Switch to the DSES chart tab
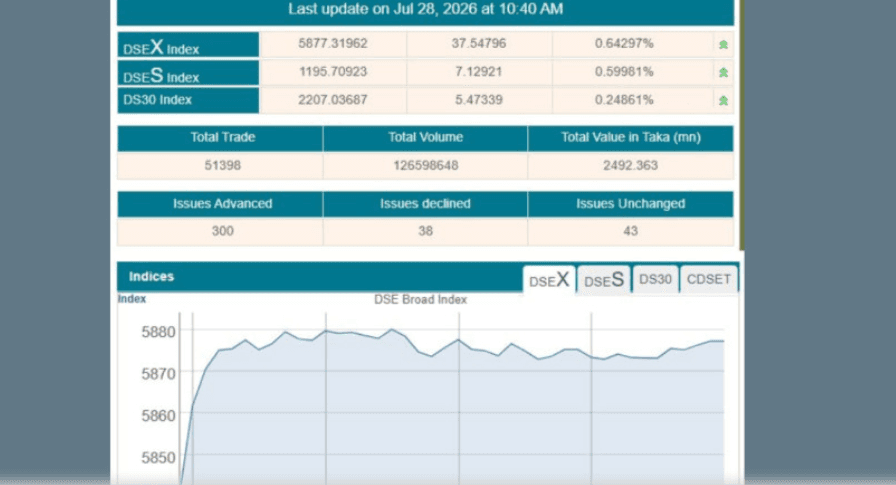Image resolution: width=896 pixels, height=485 pixels. pyautogui.click(x=603, y=280)
